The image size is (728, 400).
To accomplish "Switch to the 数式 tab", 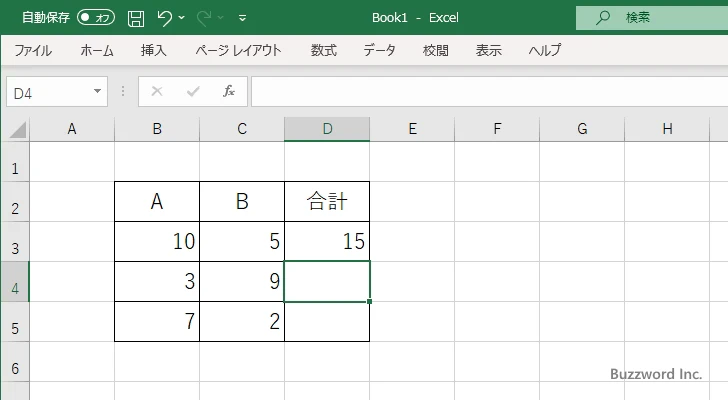I will 324,50.
